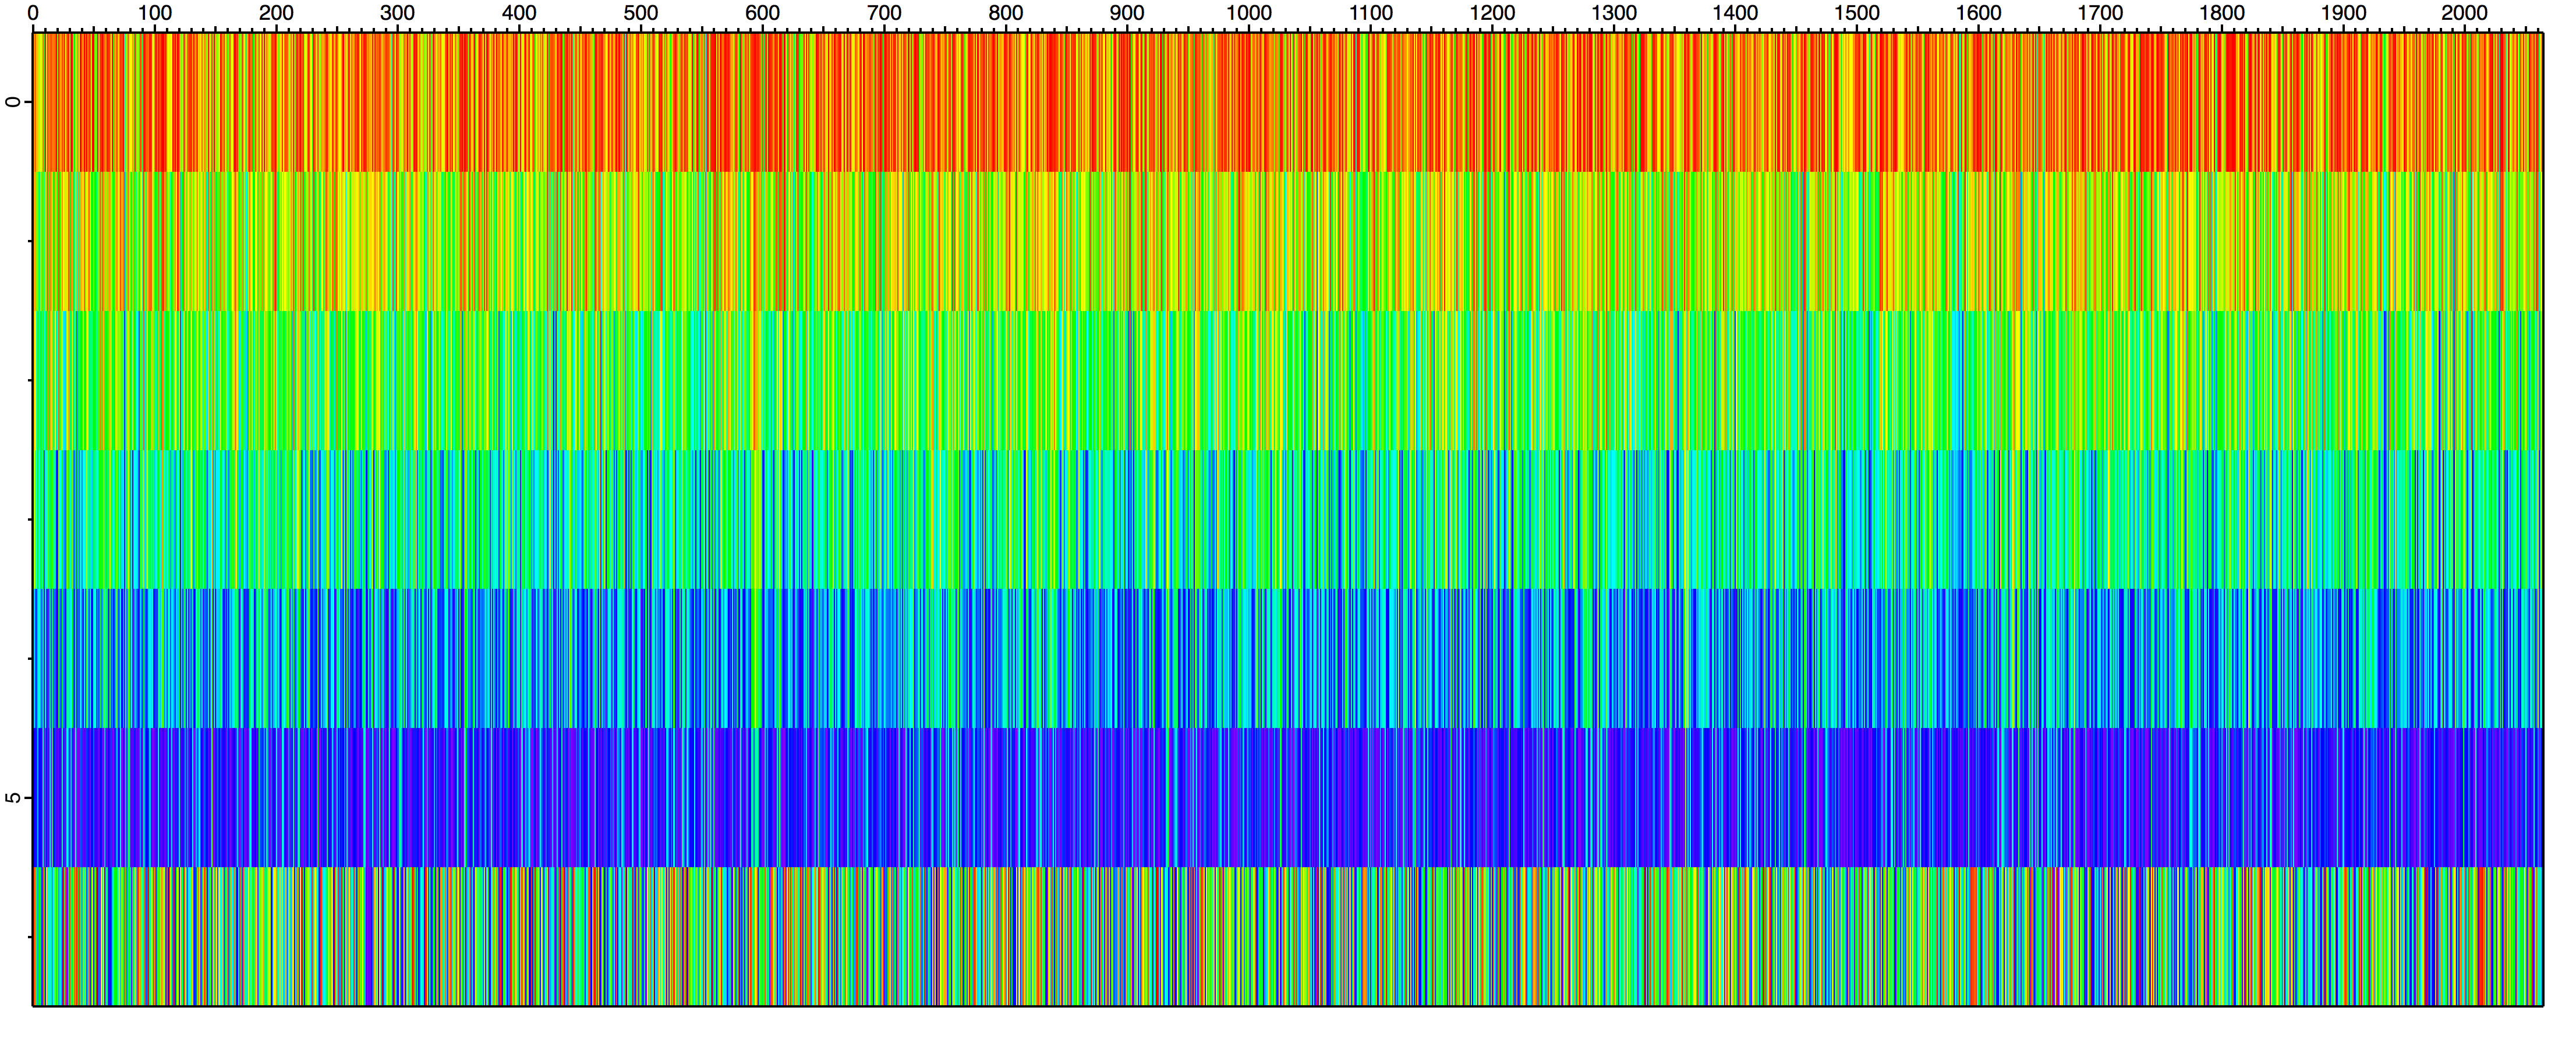2576x1039 pixels.
Task: Click the x-axis tick label 100
Action: coord(154,13)
